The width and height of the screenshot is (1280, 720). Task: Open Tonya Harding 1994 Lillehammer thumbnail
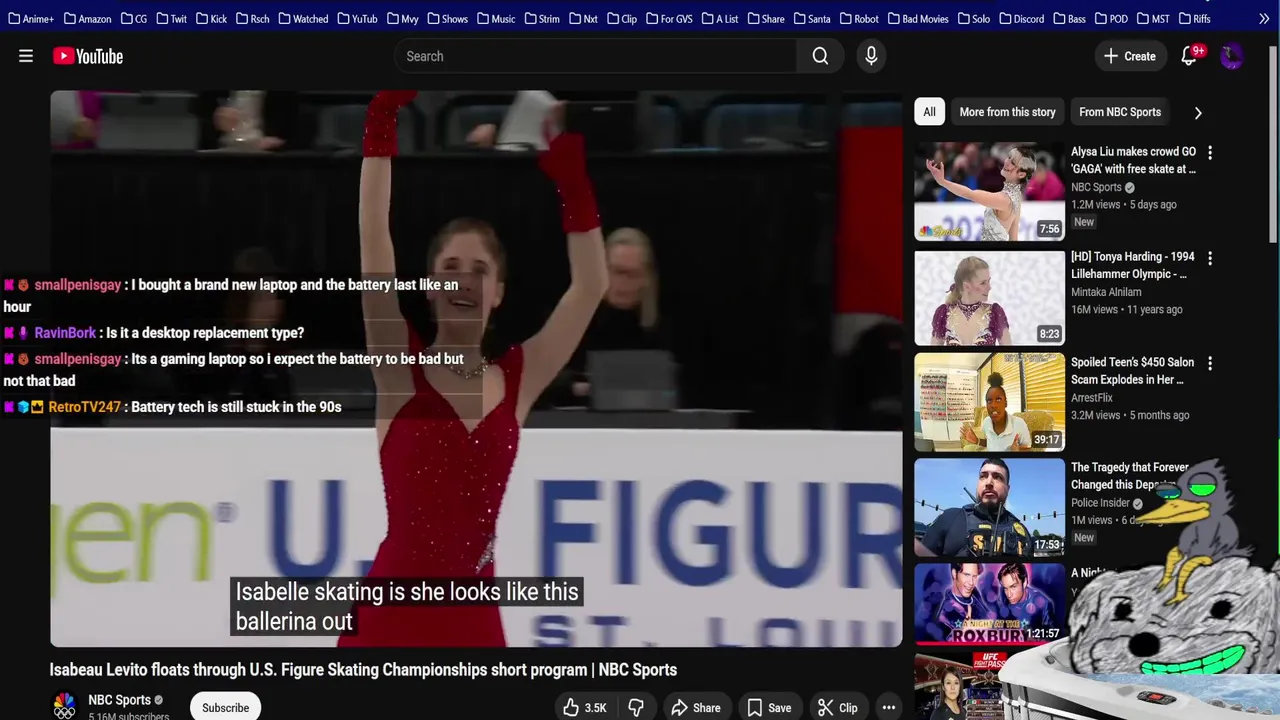989,298
